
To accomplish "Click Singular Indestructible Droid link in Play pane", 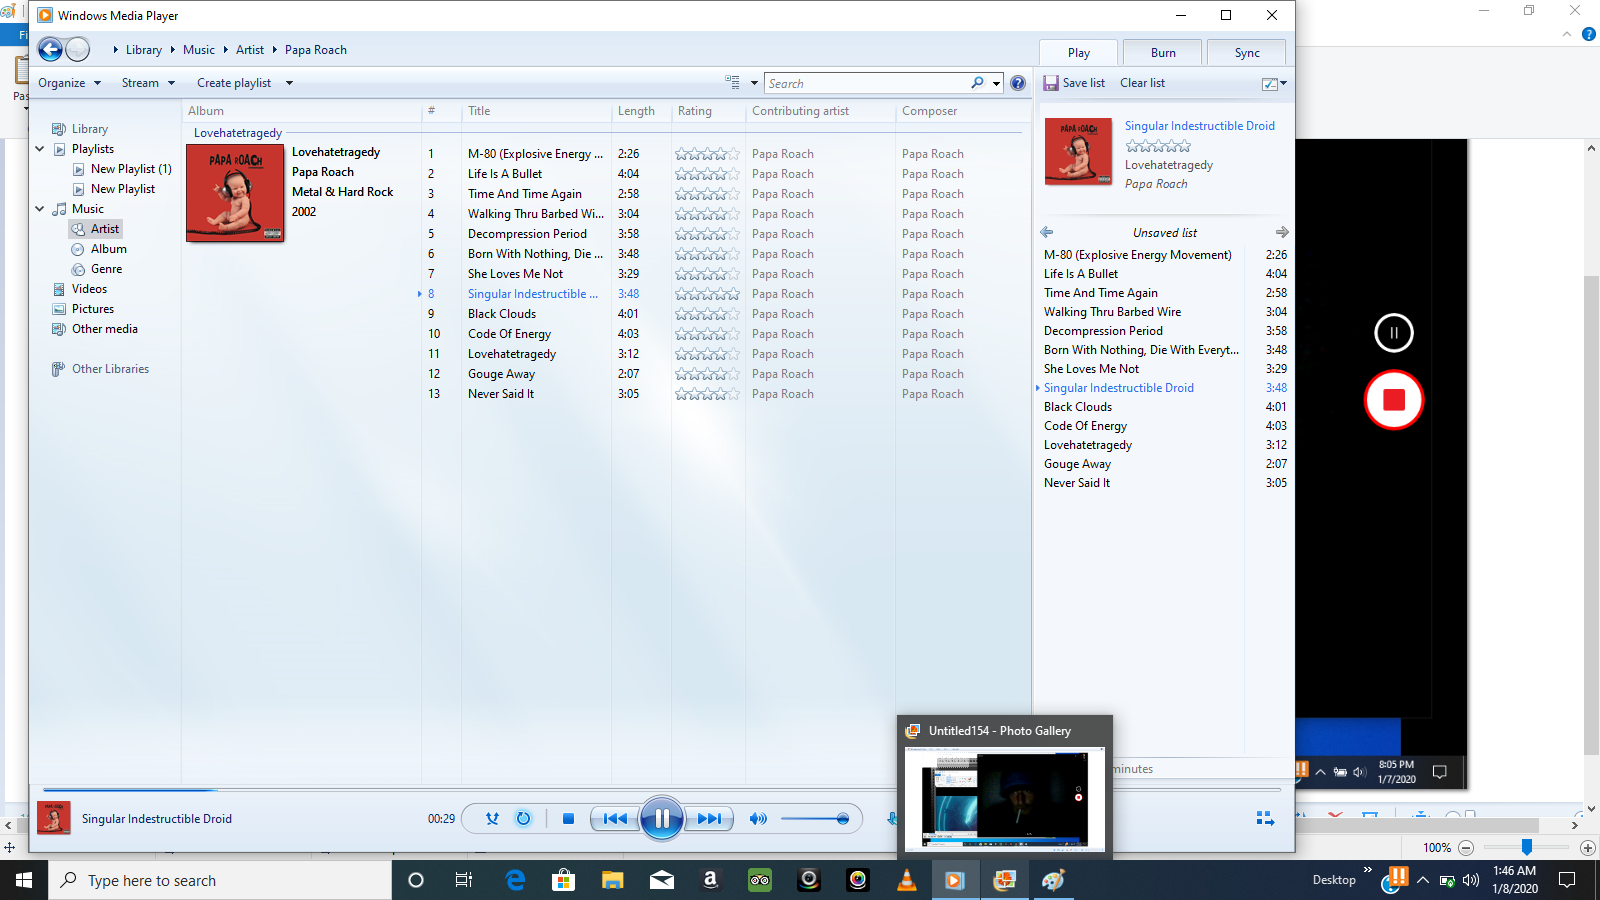I will (1200, 126).
